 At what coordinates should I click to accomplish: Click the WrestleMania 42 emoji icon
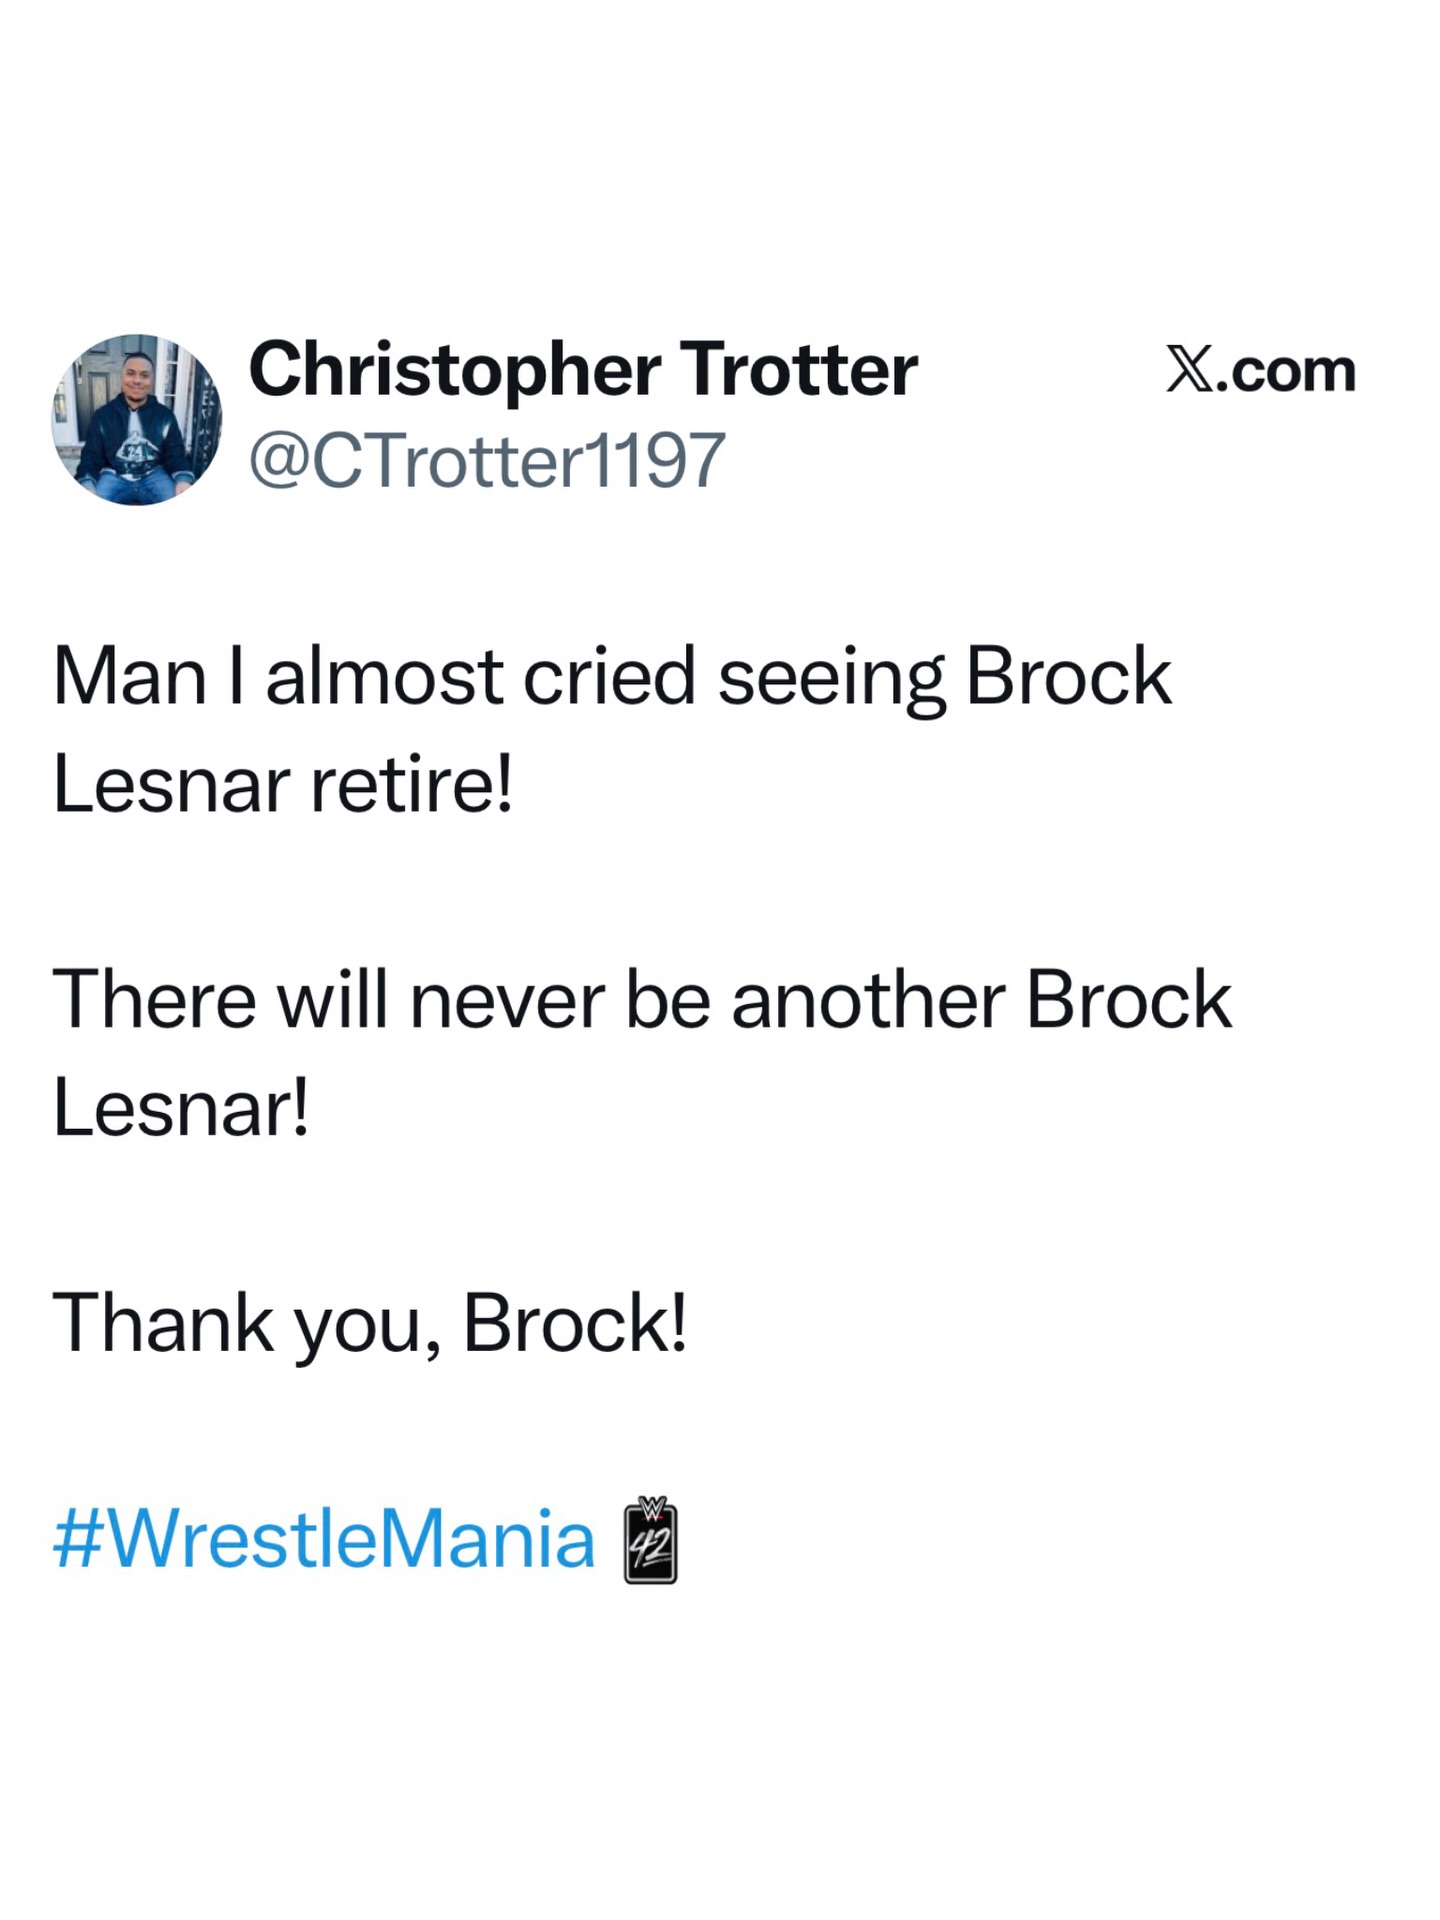click(650, 1541)
